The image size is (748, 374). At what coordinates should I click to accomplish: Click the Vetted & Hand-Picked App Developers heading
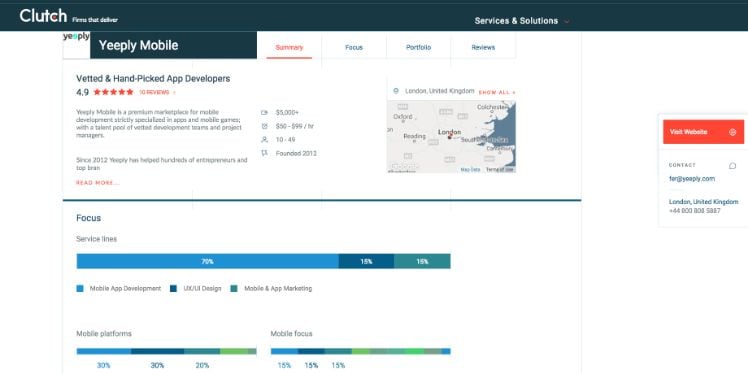tap(153, 79)
